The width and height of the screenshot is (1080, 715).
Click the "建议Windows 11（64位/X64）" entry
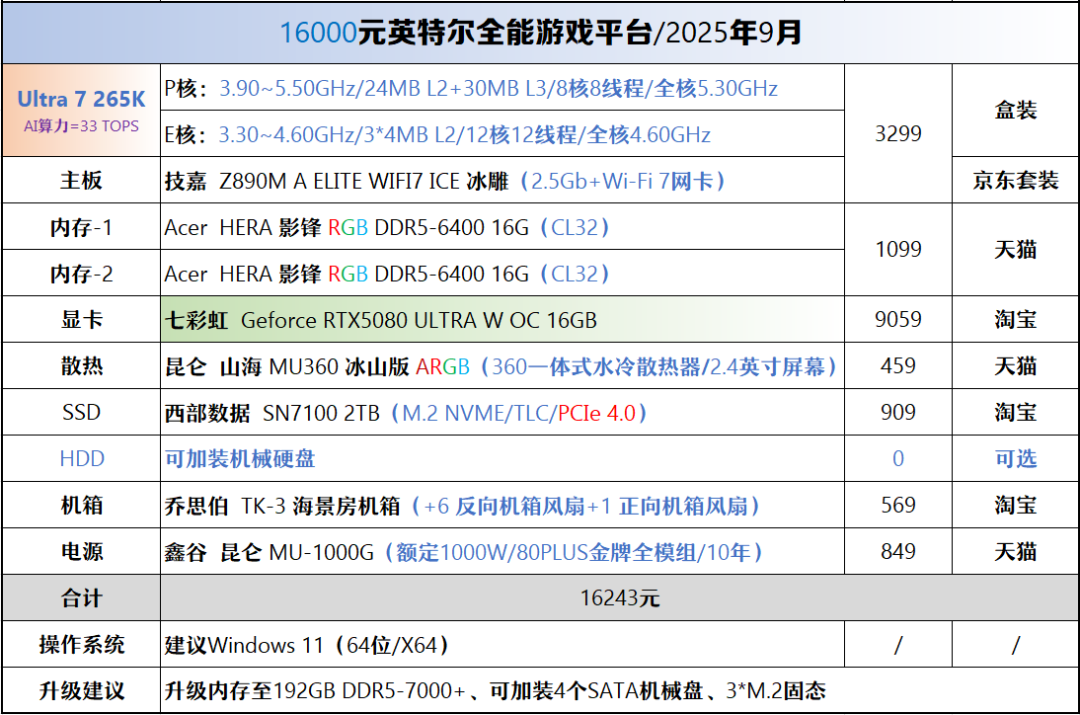click(x=307, y=645)
